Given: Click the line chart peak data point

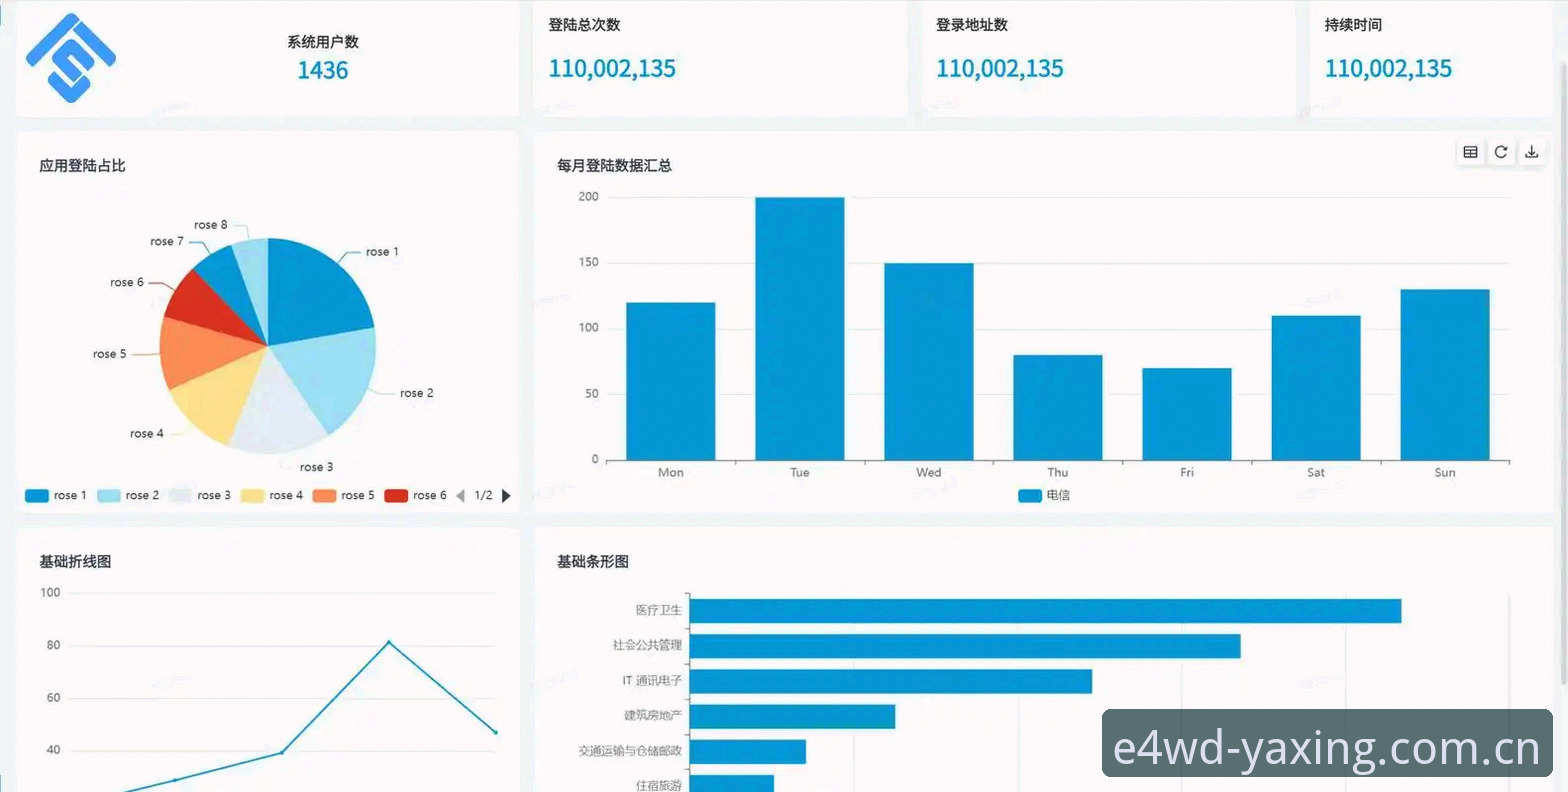Looking at the screenshot, I should [389, 642].
